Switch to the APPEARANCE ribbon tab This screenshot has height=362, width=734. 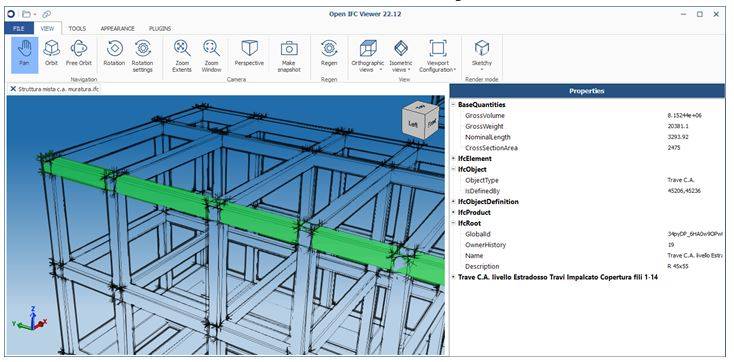pyautogui.click(x=117, y=28)
